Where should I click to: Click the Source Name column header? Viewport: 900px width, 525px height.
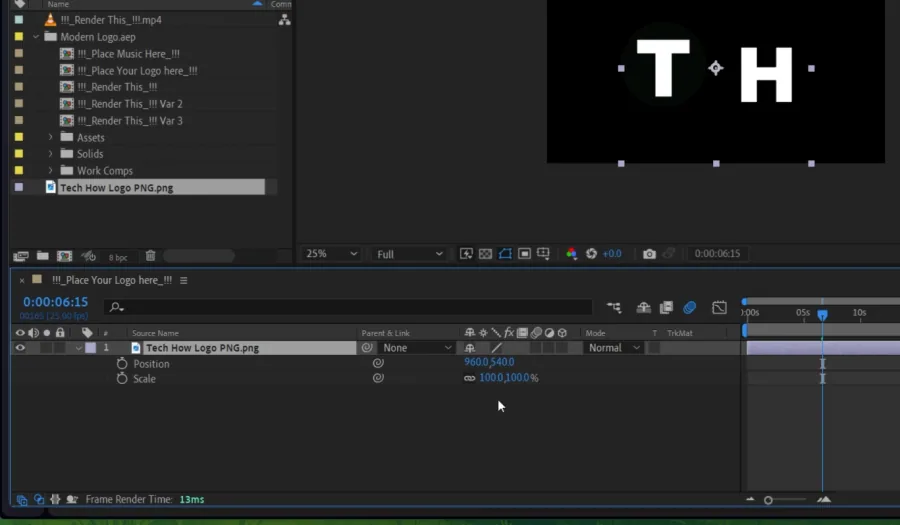[x=155, y=333]
